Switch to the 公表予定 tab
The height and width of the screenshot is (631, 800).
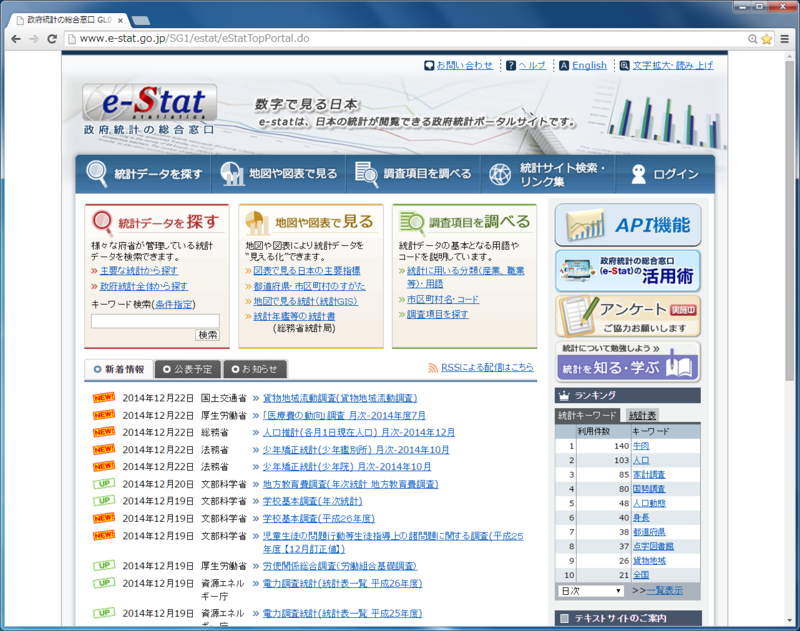pos(188,369)
